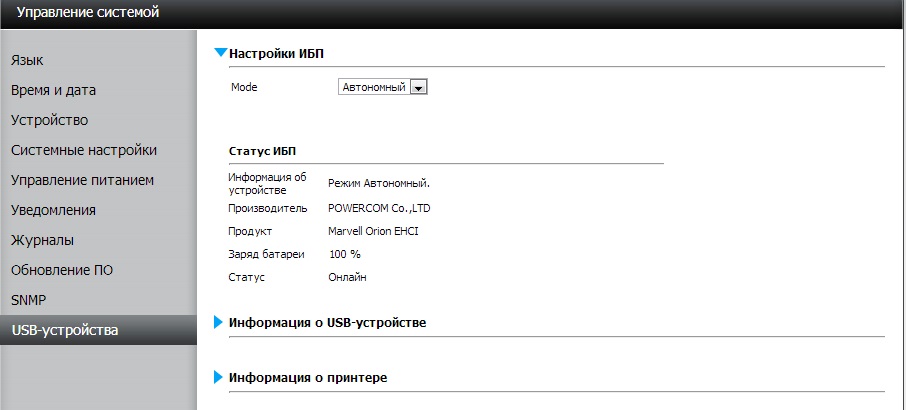906x410 pixels.
Task: Open Системные настройки page
Action: pos(83,150)
